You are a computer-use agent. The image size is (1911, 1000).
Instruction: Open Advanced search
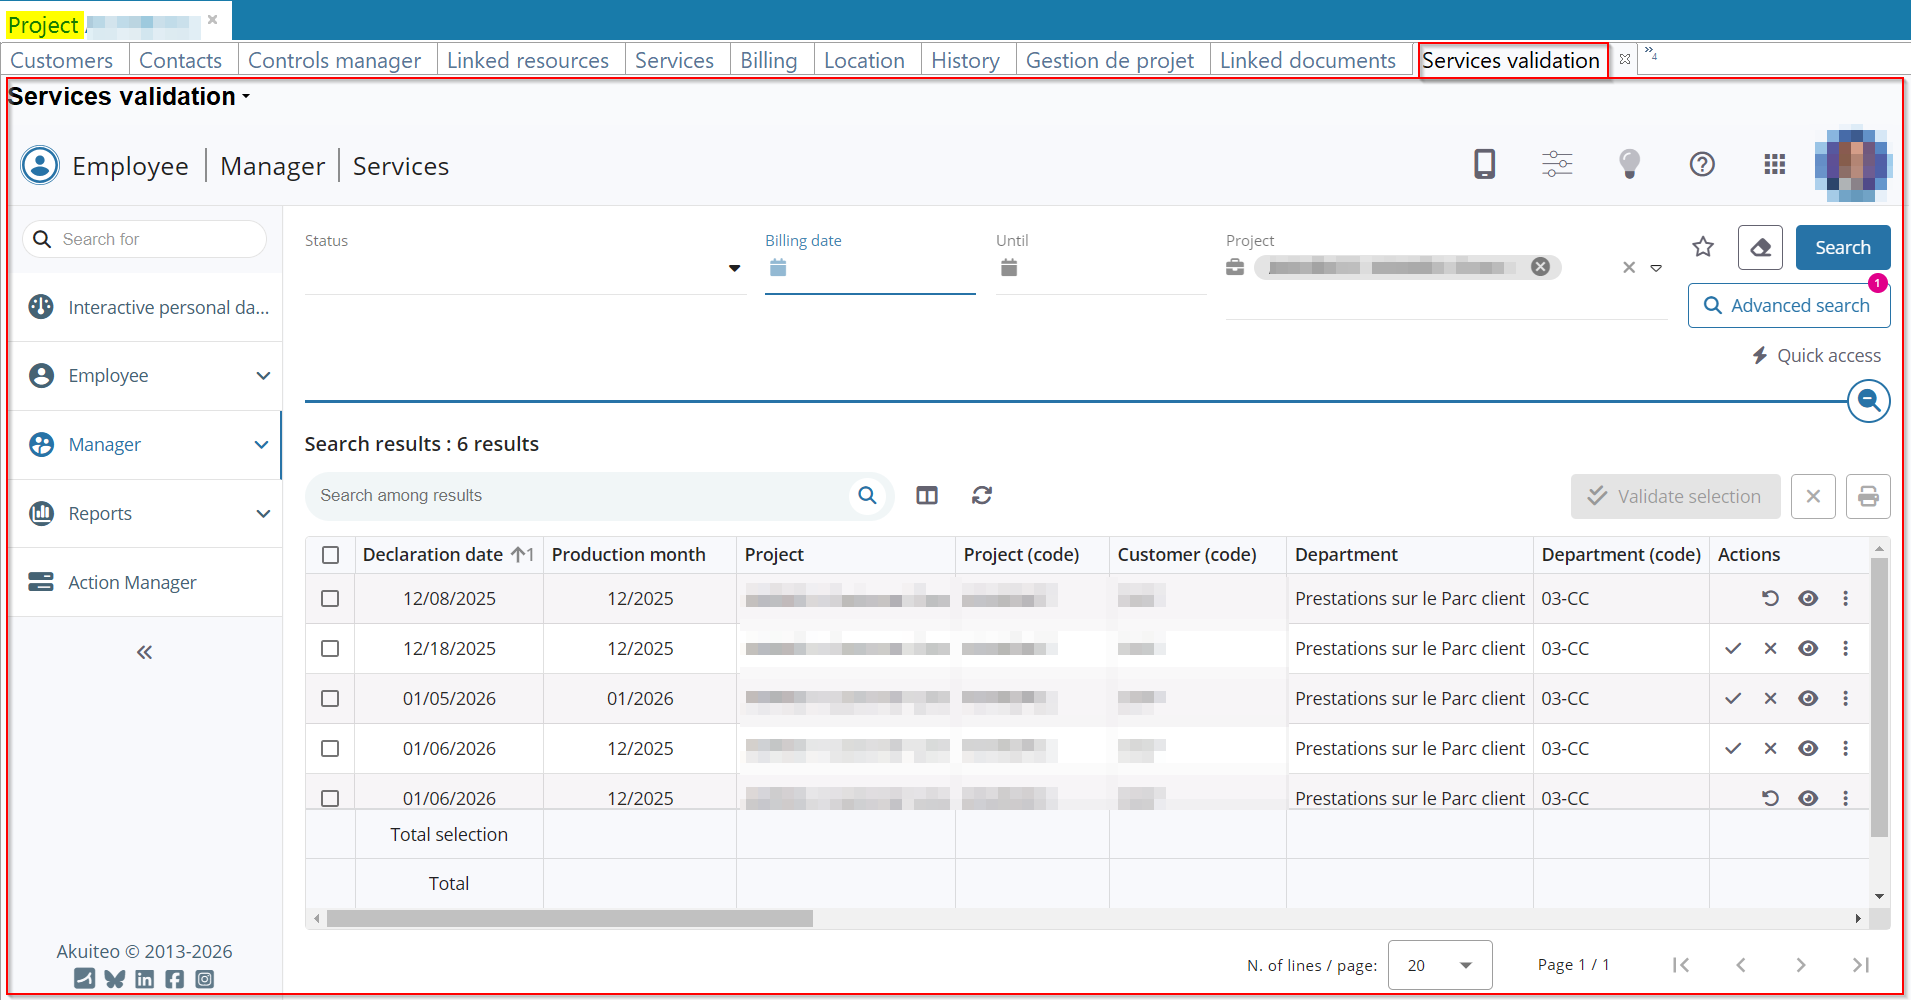pos(1788,306)
